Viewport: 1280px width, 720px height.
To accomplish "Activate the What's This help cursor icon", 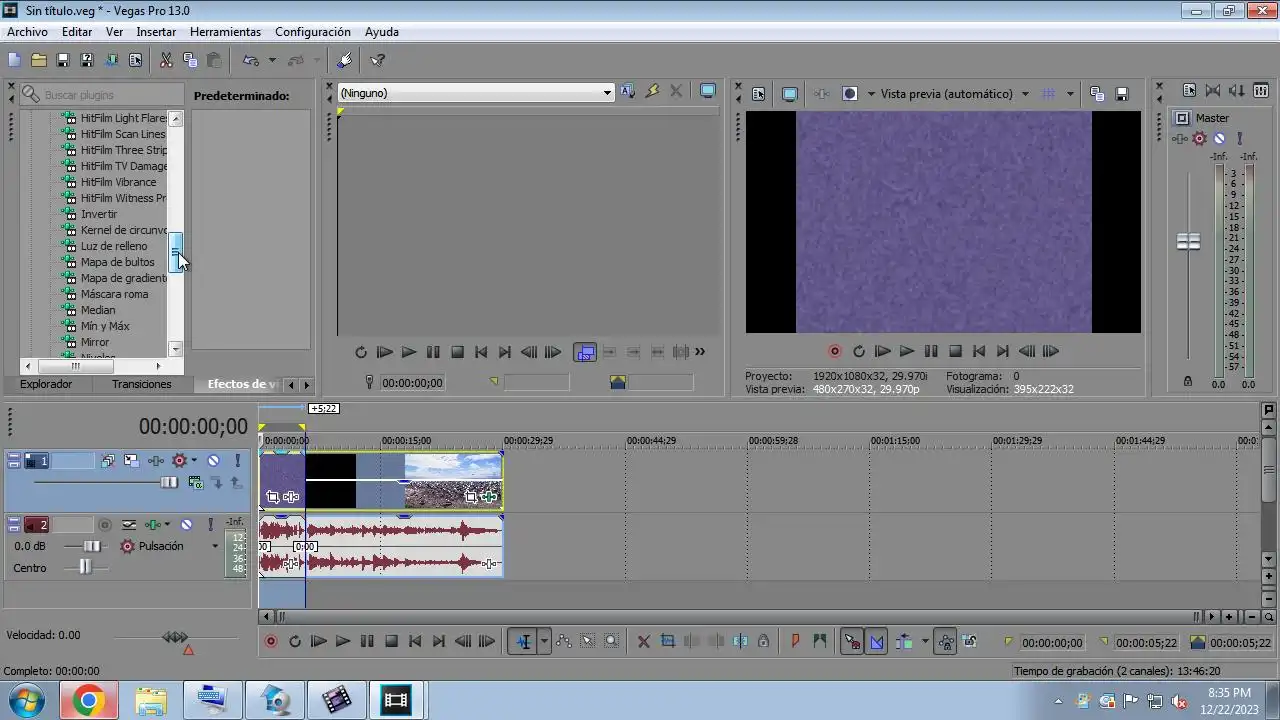I will click(x=377, y=60).
